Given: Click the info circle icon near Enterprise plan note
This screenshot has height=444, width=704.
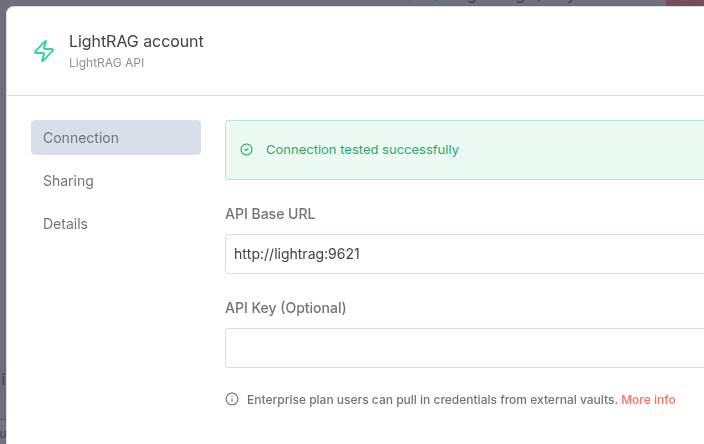Looking at the screenshot, I should pos(232,399).
